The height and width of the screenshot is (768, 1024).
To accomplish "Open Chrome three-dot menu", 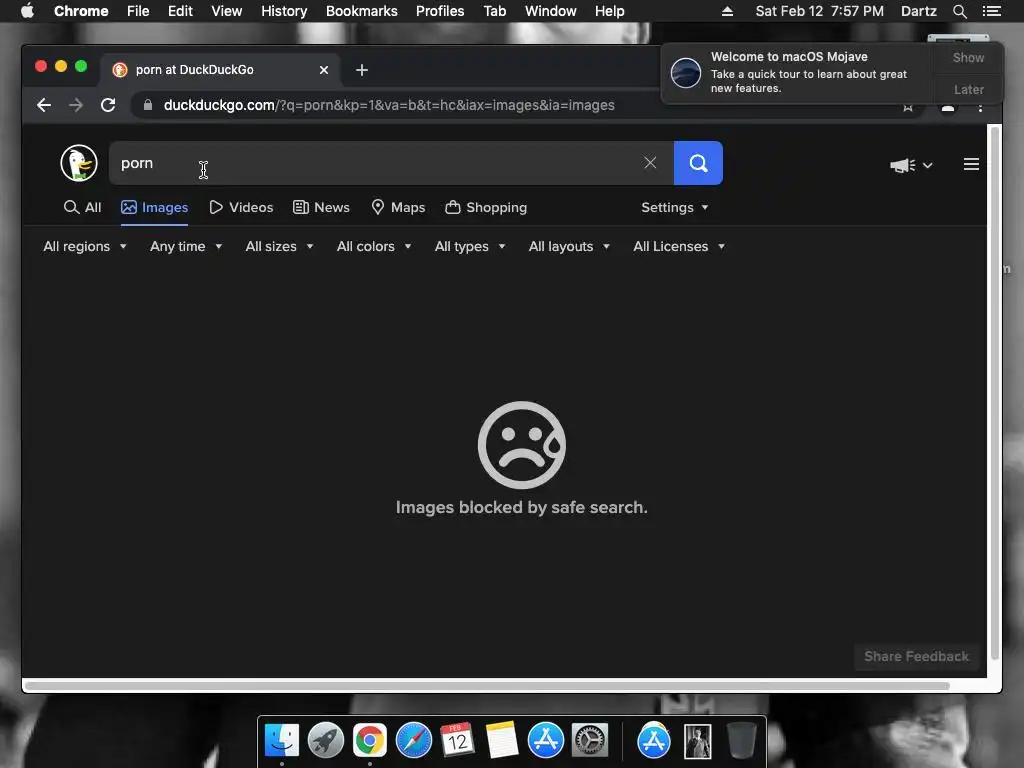I will pyautogui.click(x=980, y=107).
